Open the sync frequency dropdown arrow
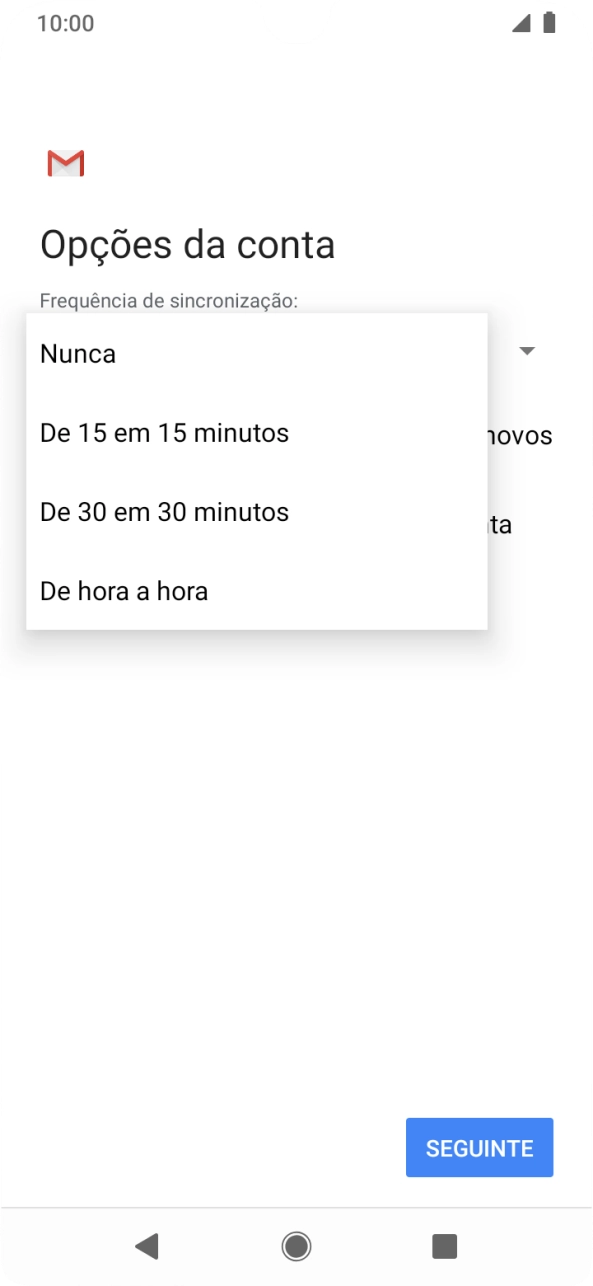Viewport: 593px width, 1286px height. pyautogui.click(x=527, y=351)
